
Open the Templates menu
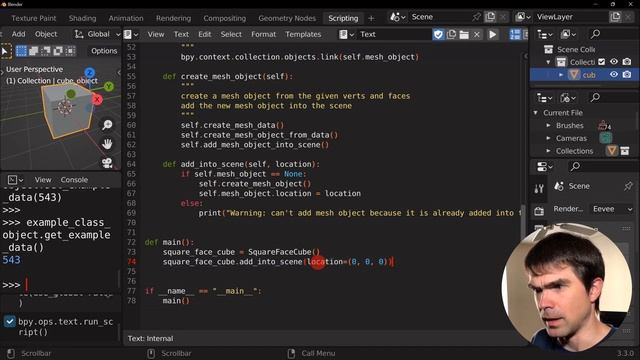(303, 34)
